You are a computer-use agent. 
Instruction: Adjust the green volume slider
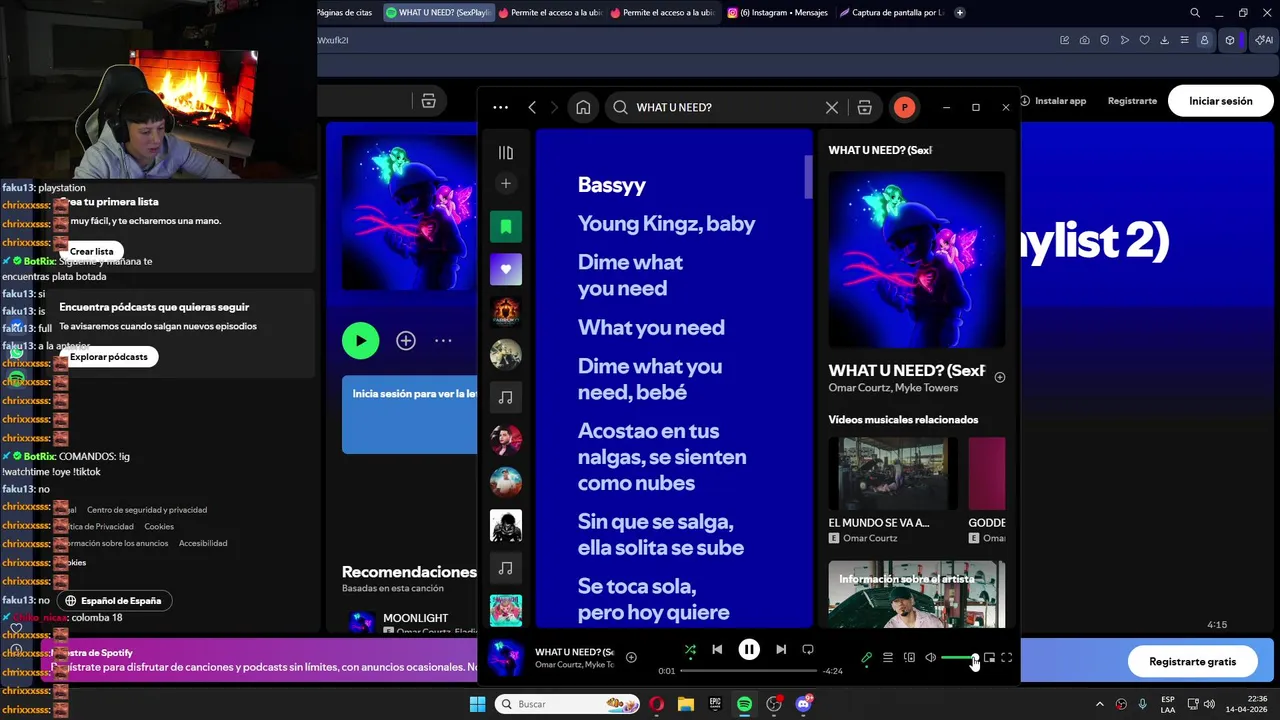(958, 657)
